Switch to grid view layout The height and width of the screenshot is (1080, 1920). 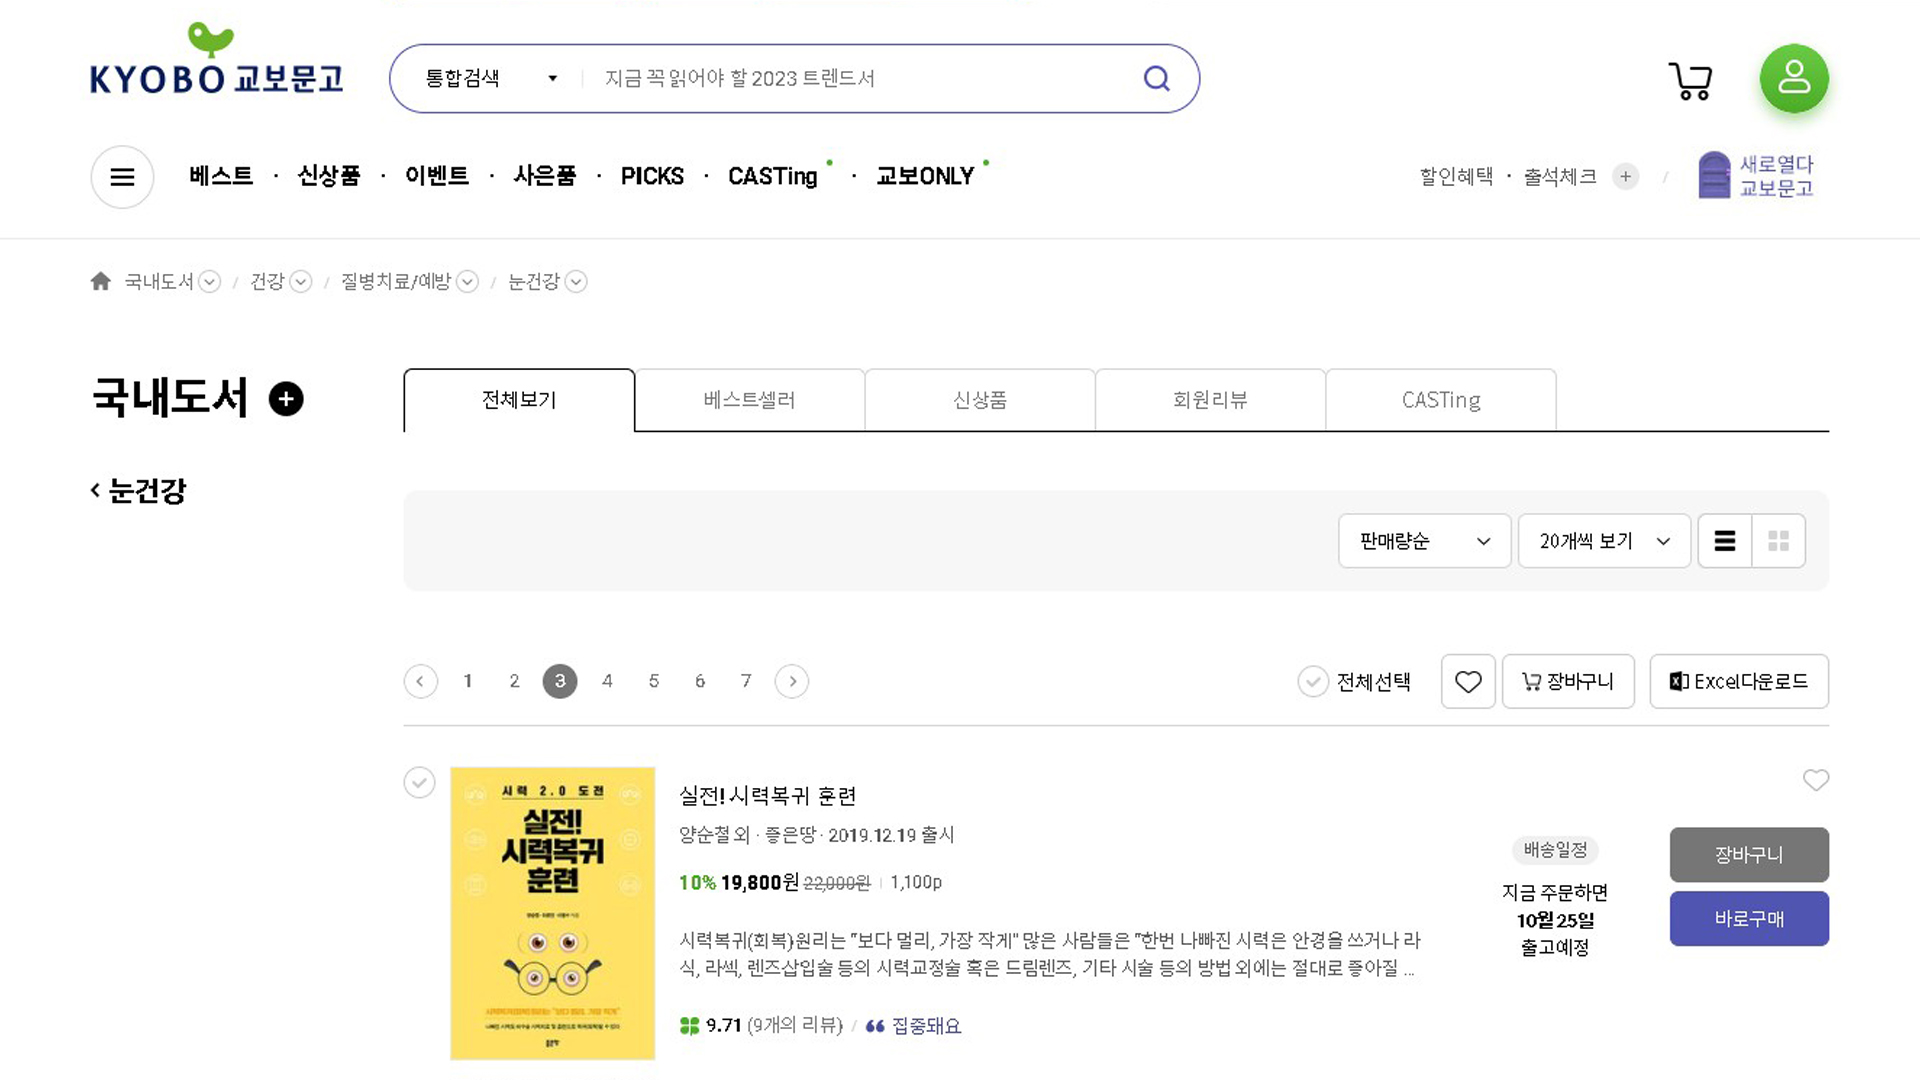coord(1778,541)
